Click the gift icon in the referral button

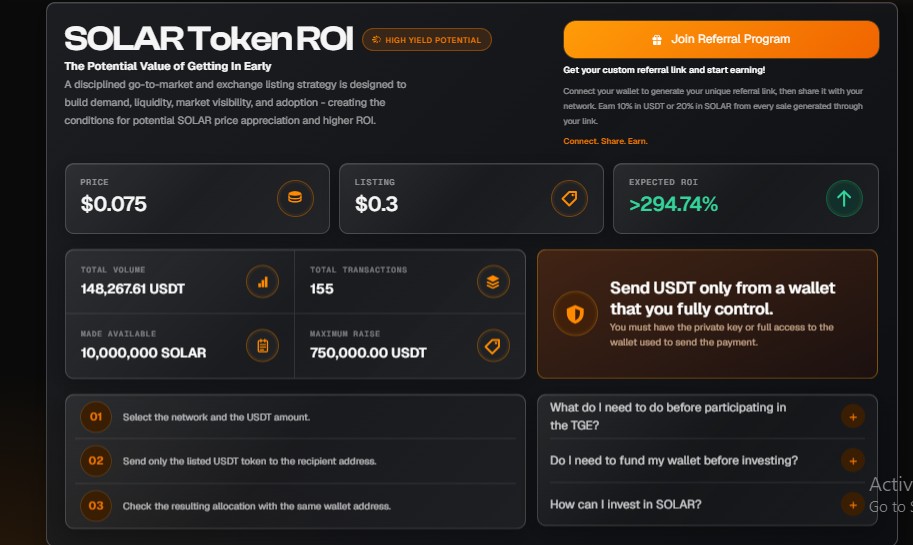[657, 40]
